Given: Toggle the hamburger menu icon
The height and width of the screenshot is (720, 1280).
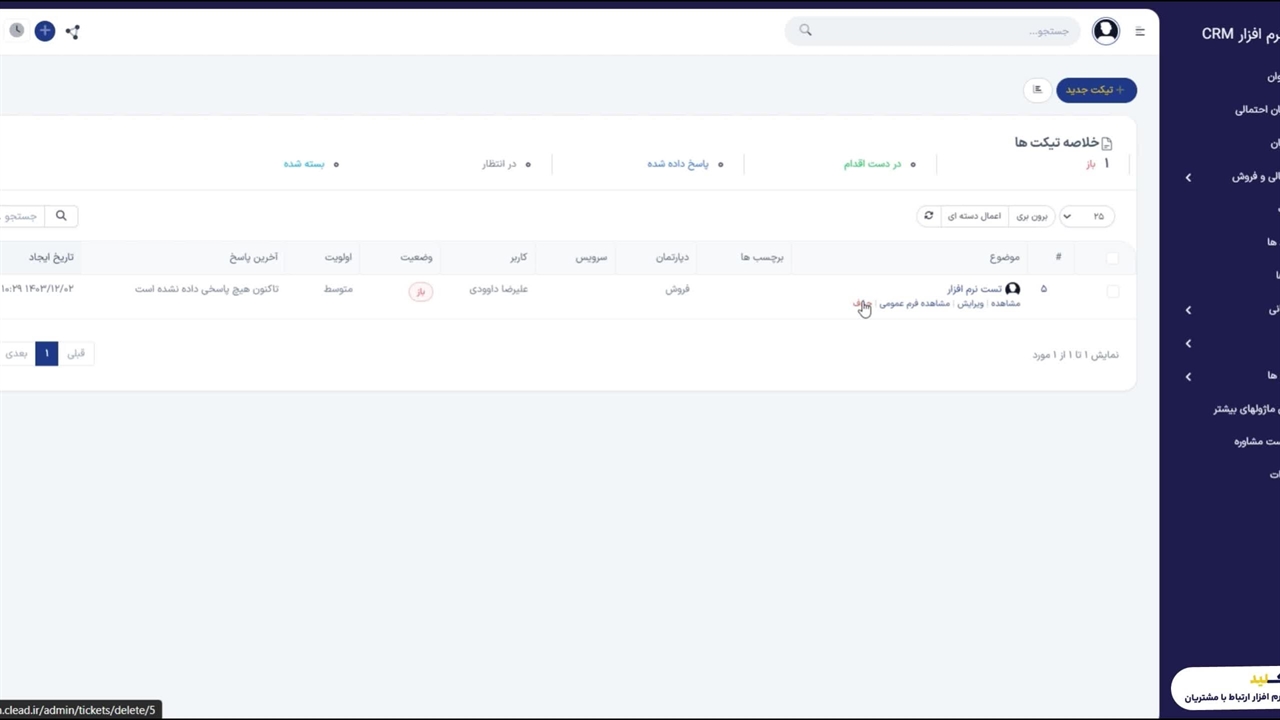Looking at the screenshot, I should tap(1140, 32).
